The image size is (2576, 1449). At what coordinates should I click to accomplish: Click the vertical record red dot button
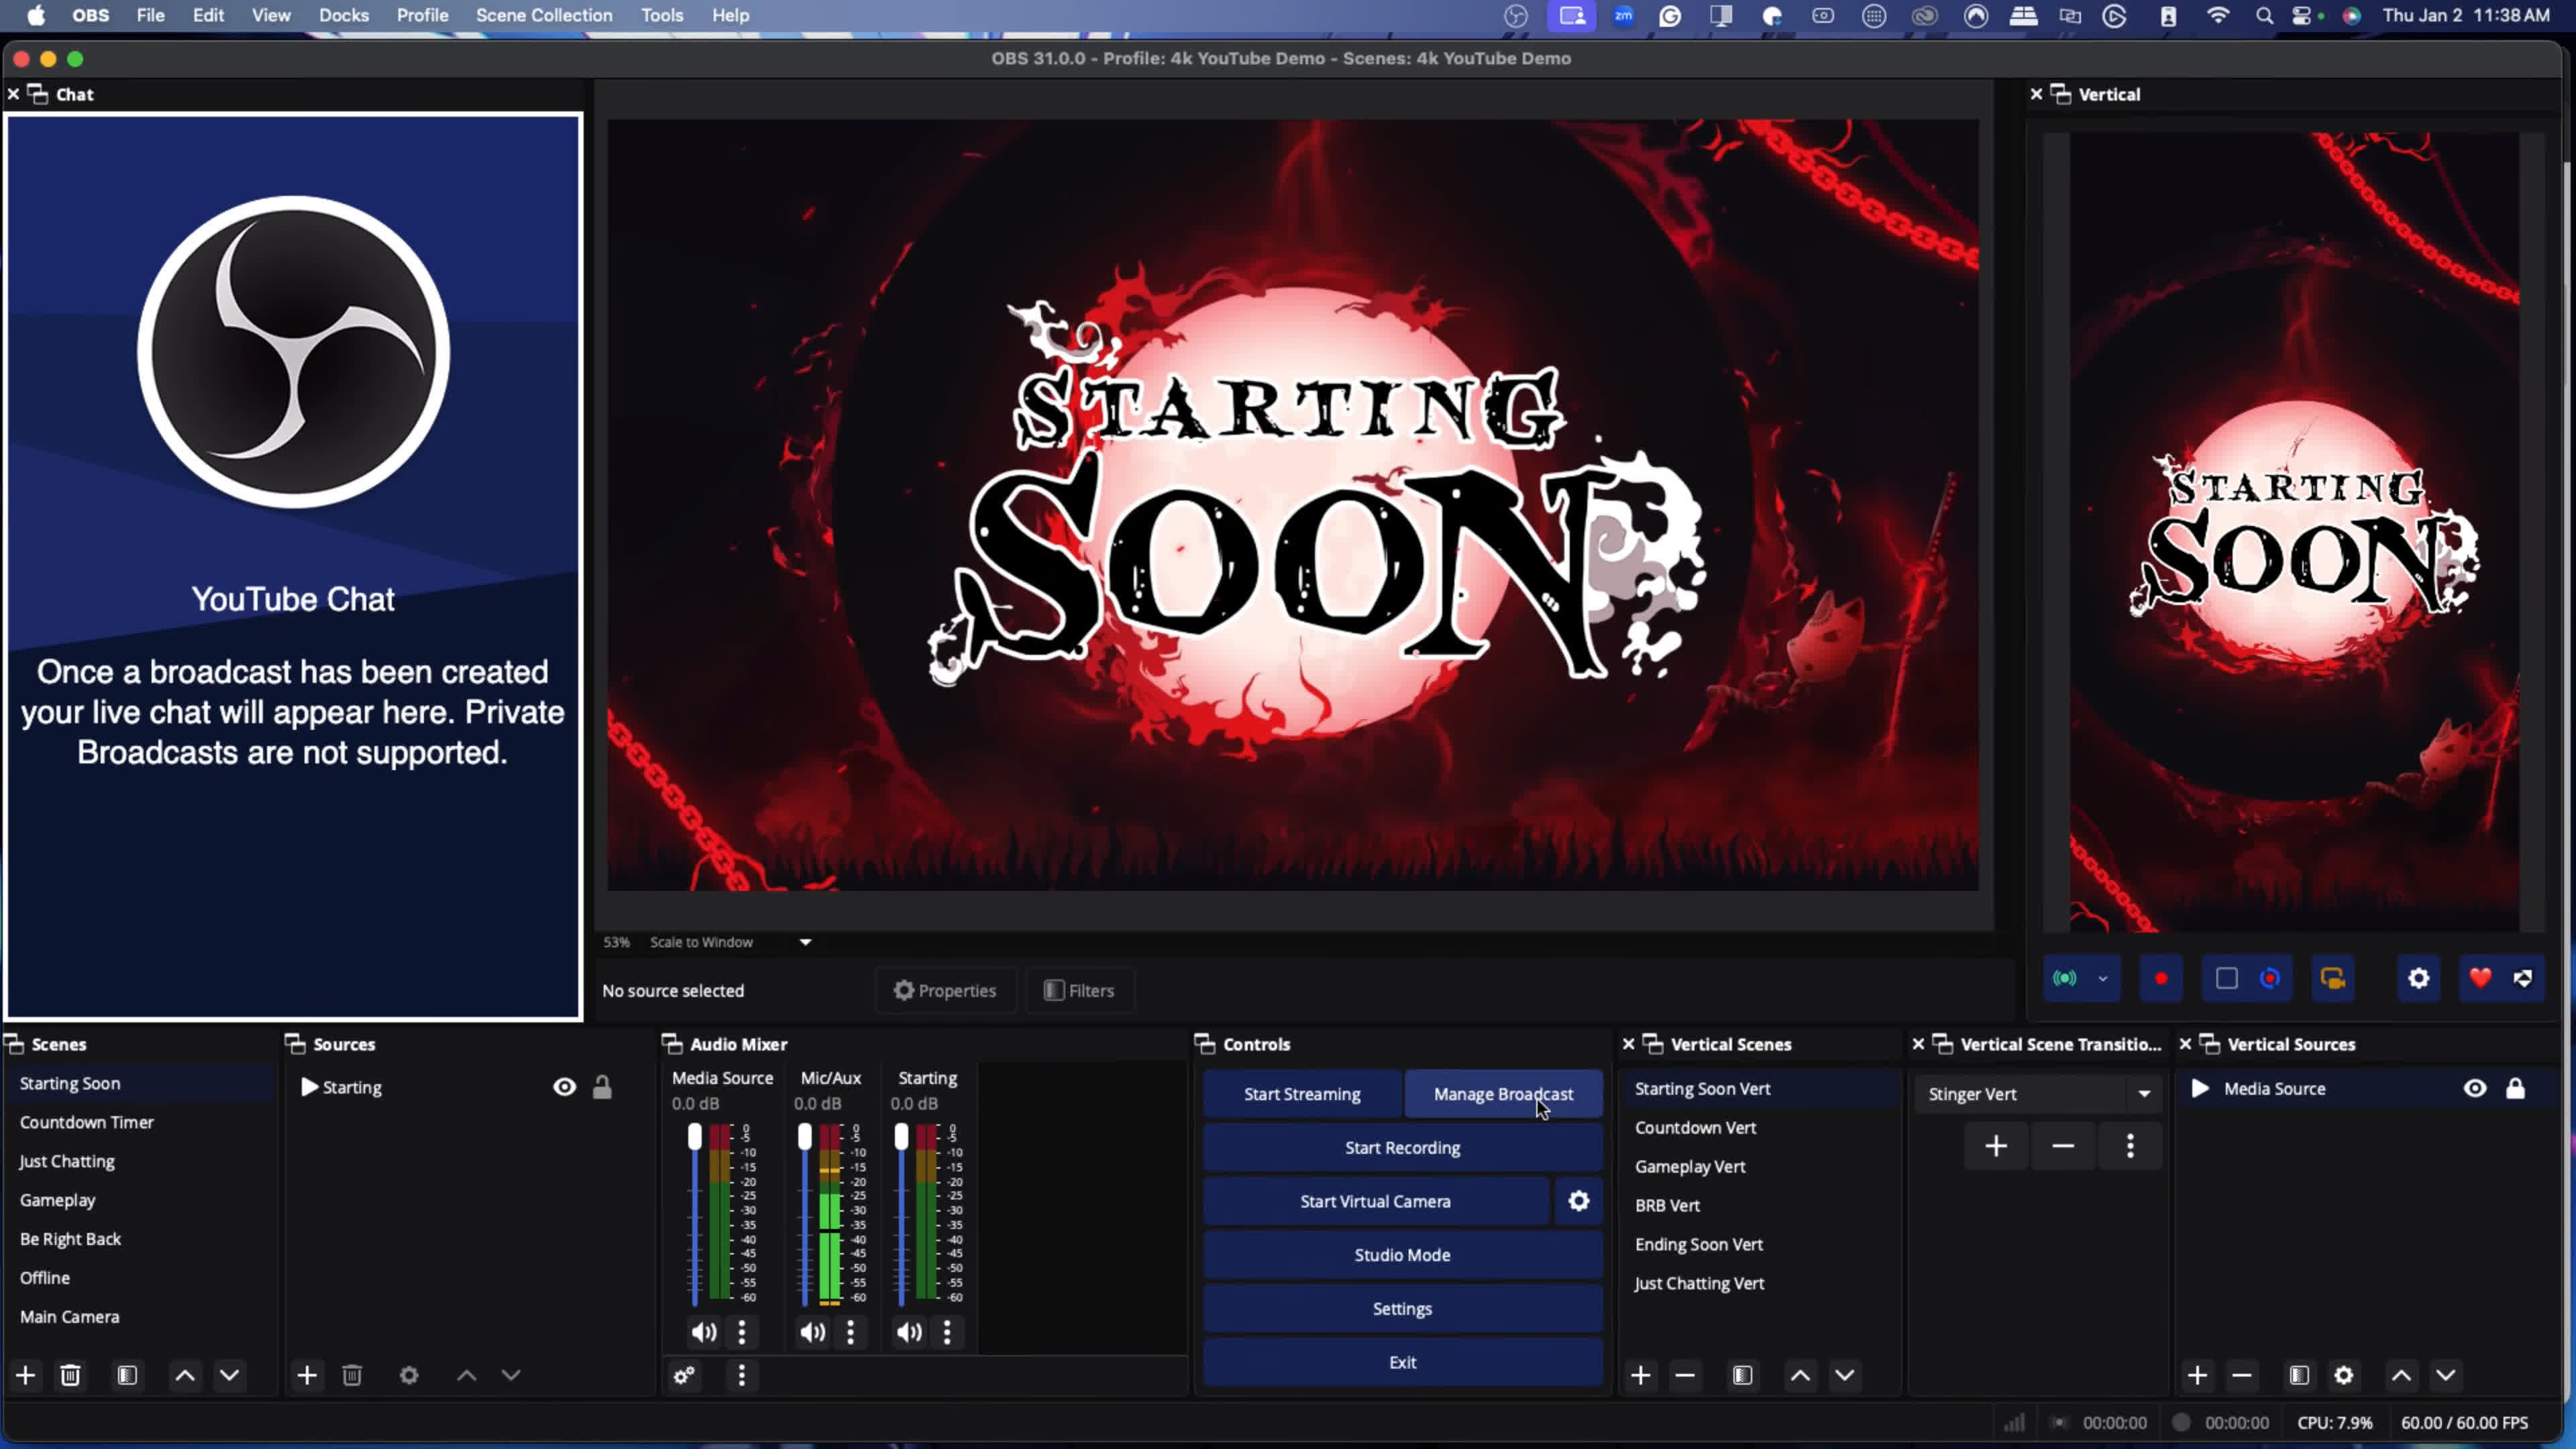coord(2161,978)
